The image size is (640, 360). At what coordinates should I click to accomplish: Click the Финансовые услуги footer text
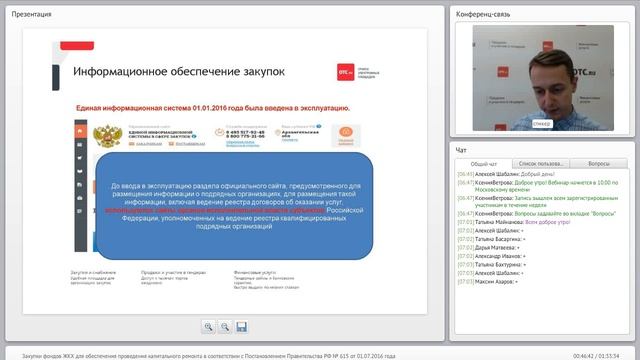coord(255,272)
